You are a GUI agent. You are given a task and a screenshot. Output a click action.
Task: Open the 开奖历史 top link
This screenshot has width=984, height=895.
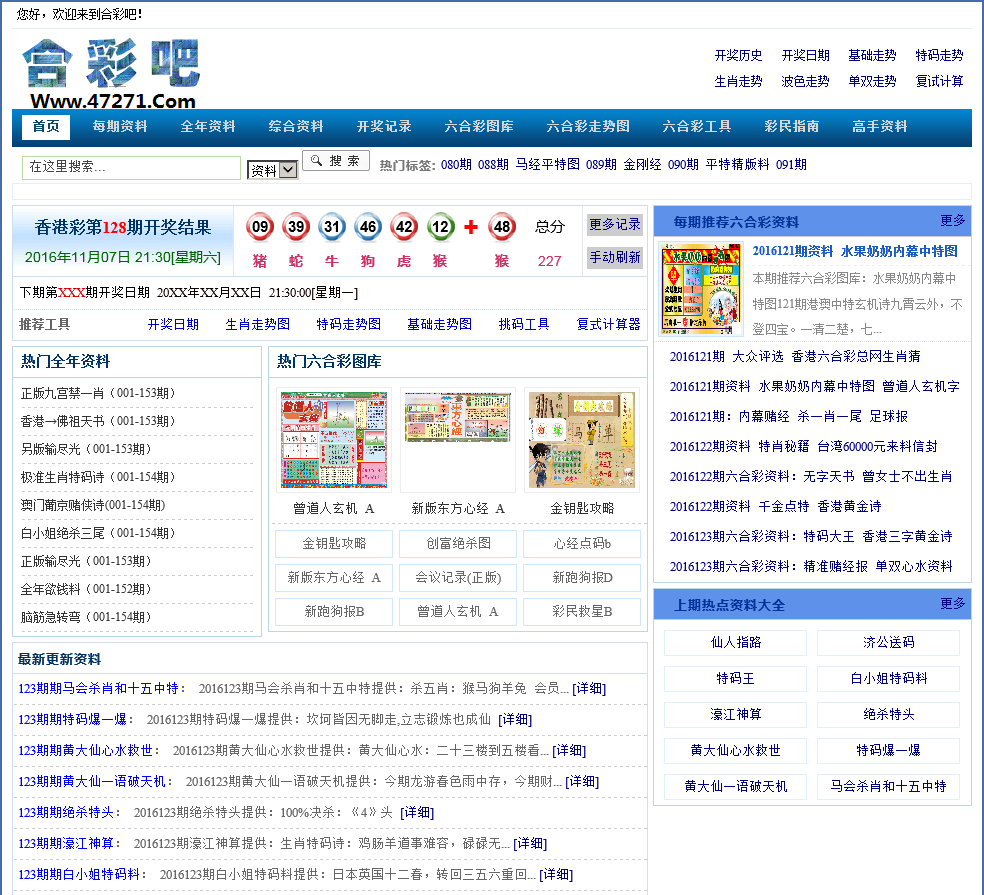pyautogui.click(x=739, y=56)
